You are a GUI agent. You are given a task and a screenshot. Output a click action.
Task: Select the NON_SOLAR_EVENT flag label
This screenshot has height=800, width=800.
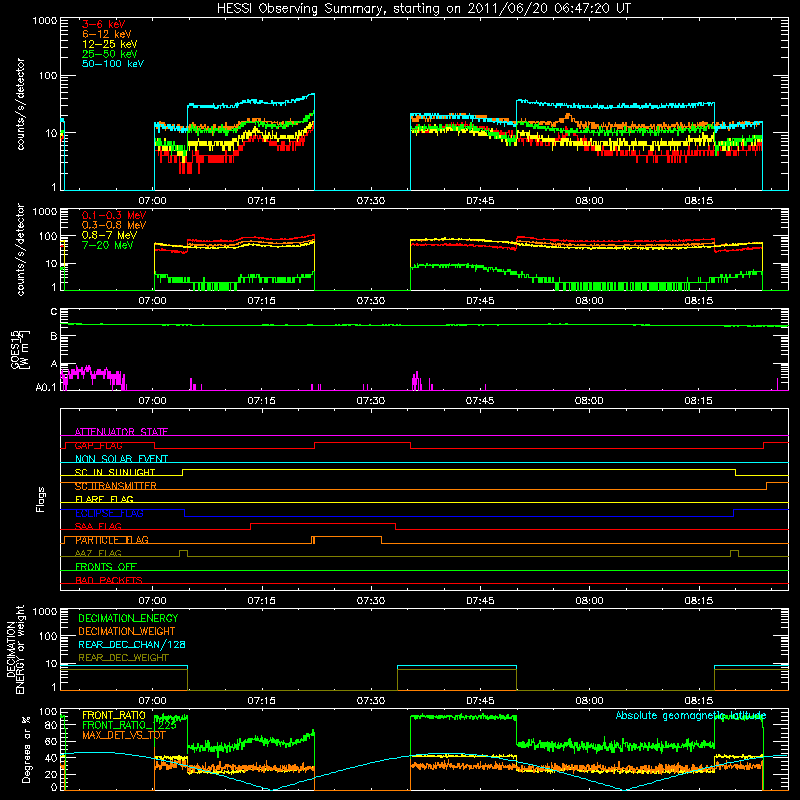click(121, 459)
